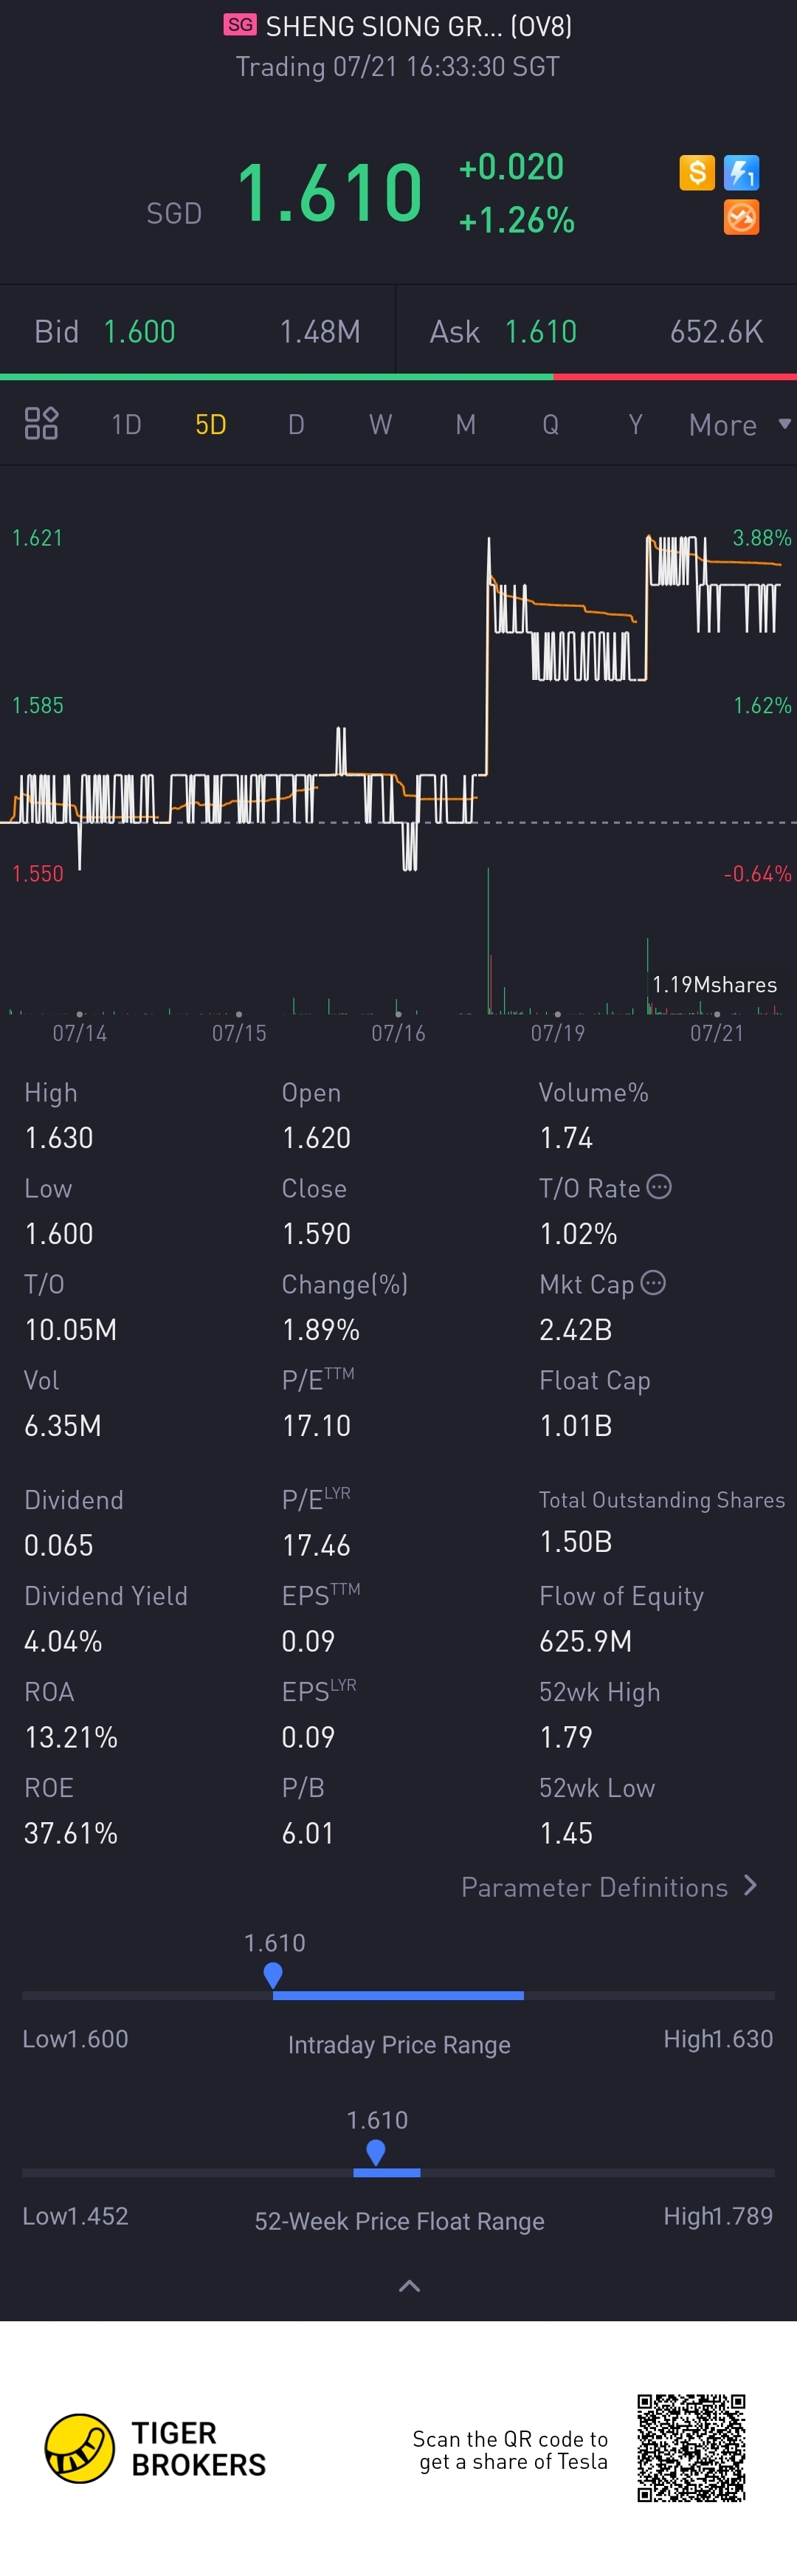Tap the Vol value 6.35M
797x2576 pixels.
(x=62, y=1425)
